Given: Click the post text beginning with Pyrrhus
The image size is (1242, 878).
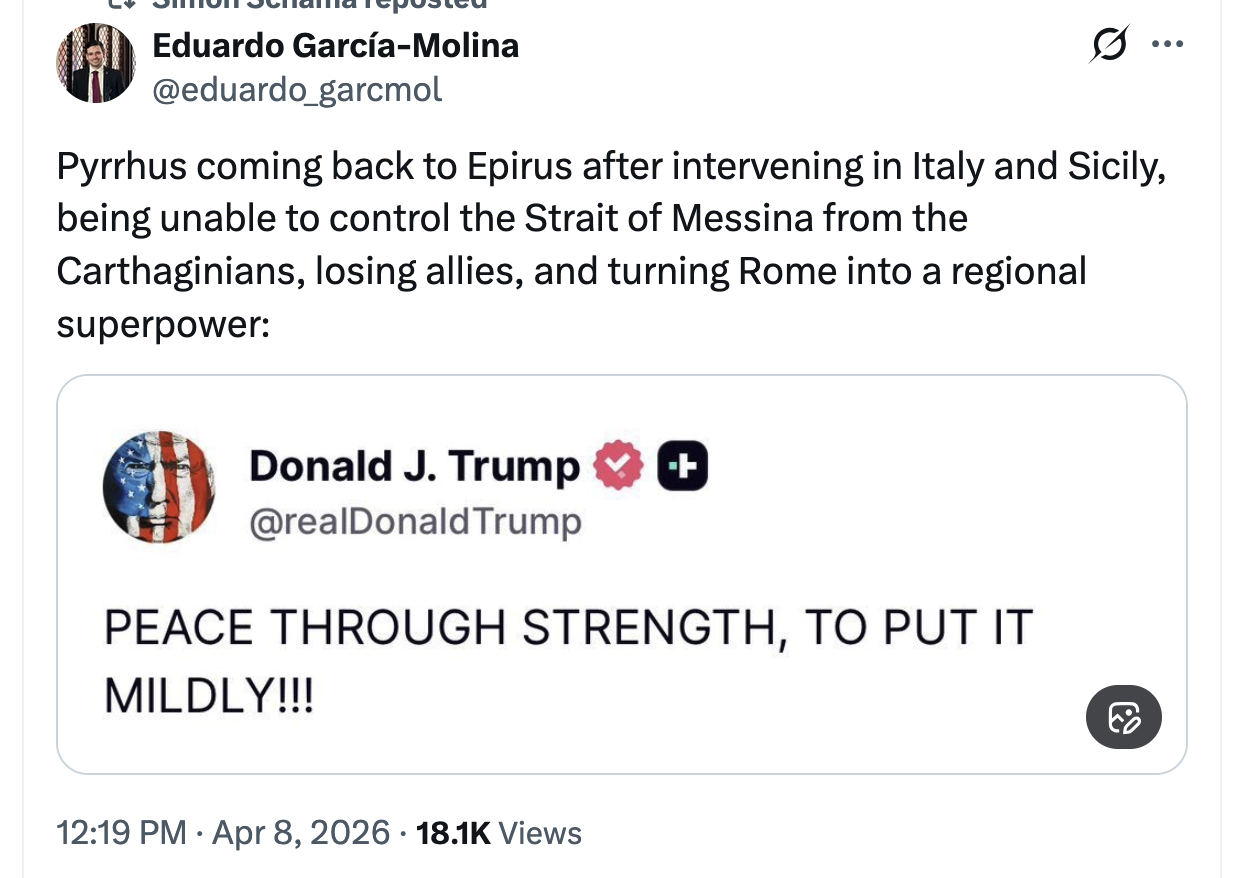Looking at the screenshot, I should pyautogui.click(x=610, y=166).
